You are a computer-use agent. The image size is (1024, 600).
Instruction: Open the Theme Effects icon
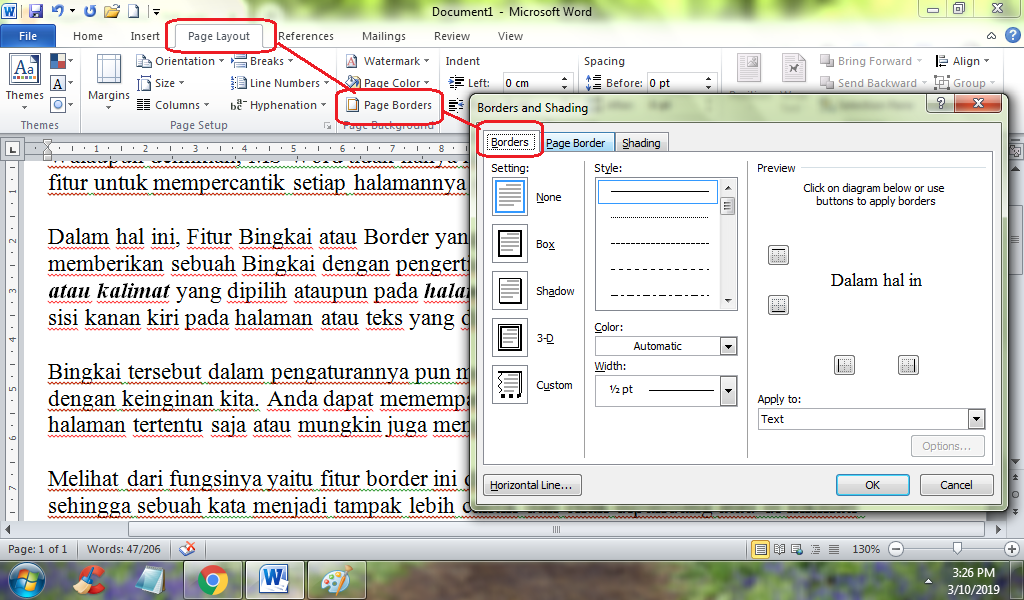click(60, 104)
